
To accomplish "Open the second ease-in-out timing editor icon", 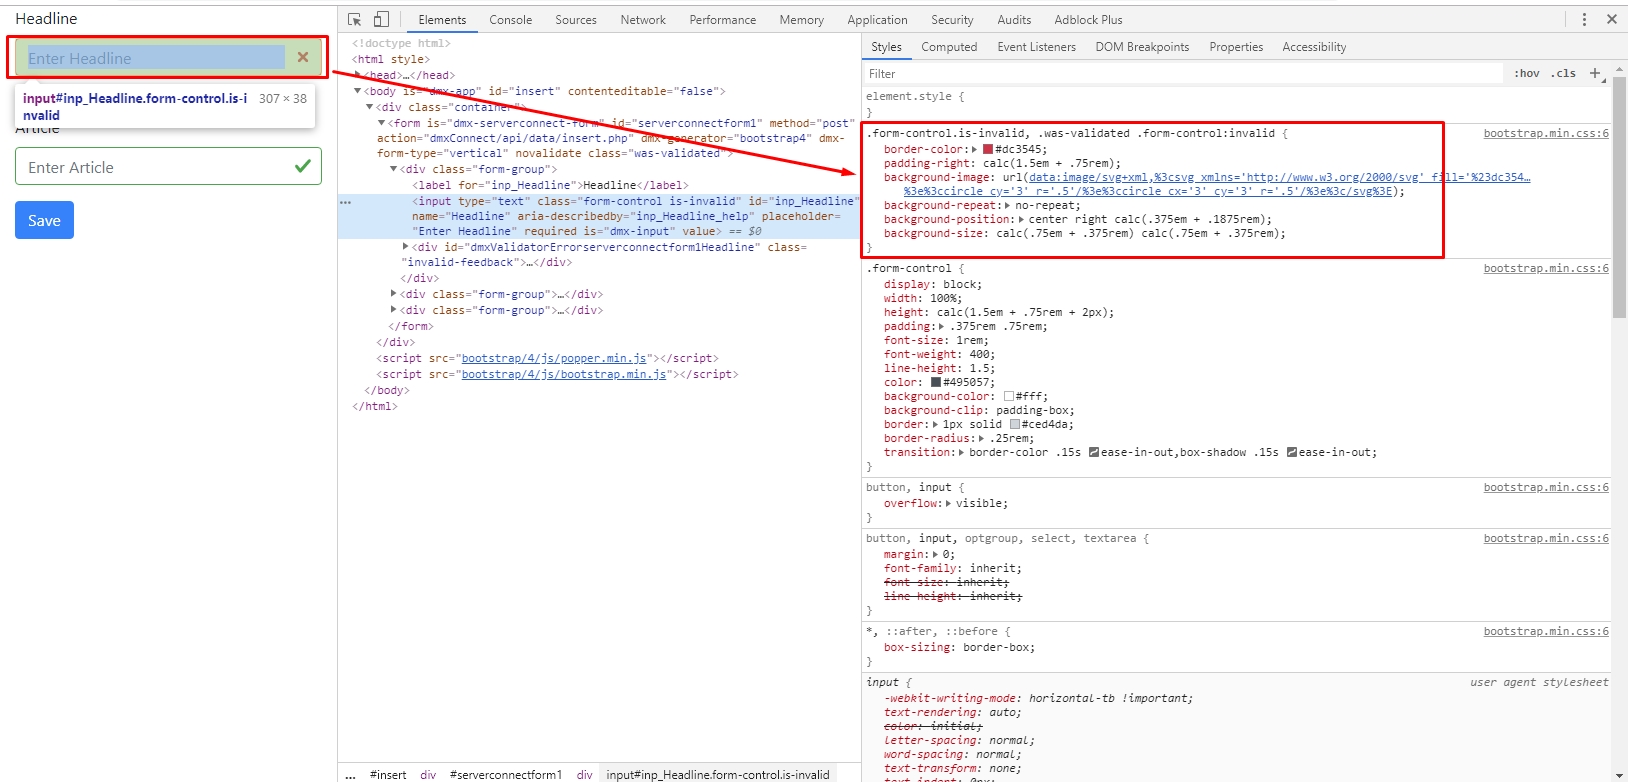I will point(1292,453).
